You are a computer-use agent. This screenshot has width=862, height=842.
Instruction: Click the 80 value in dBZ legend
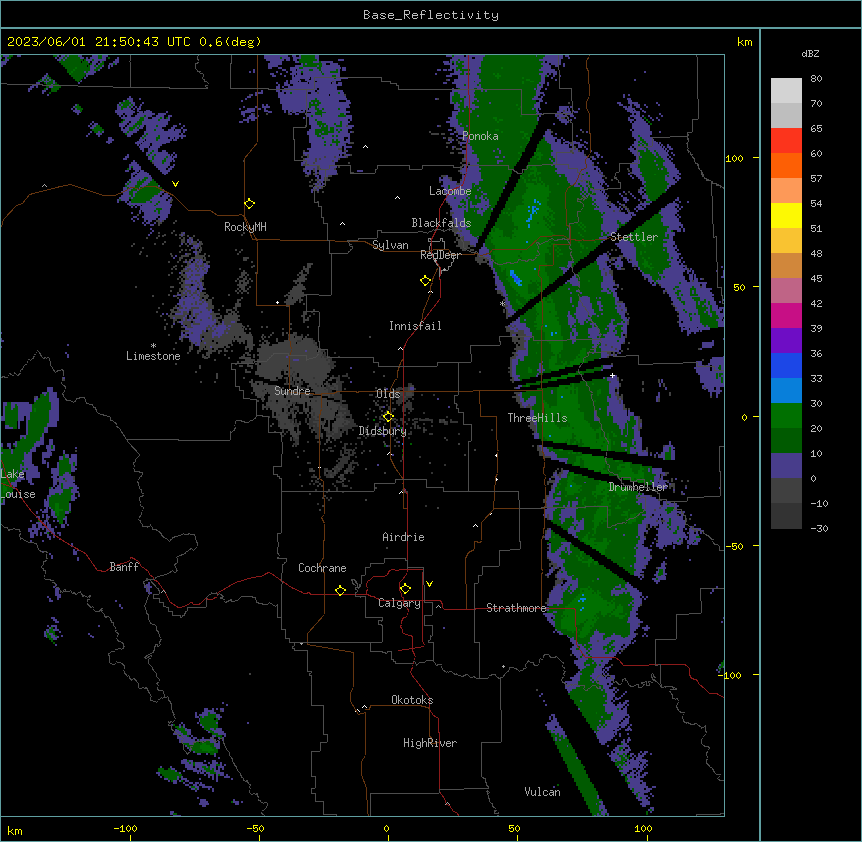pos(816,79)
